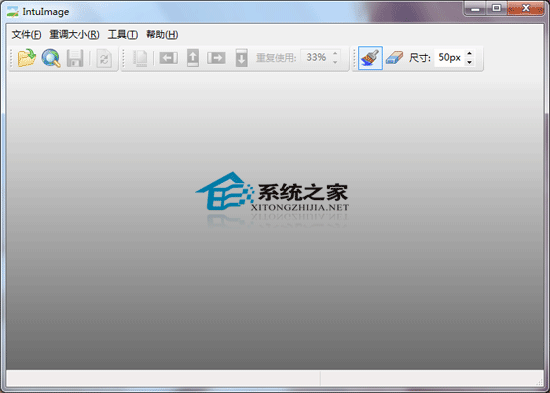Open the 文件(F) menu

[26, 34]
